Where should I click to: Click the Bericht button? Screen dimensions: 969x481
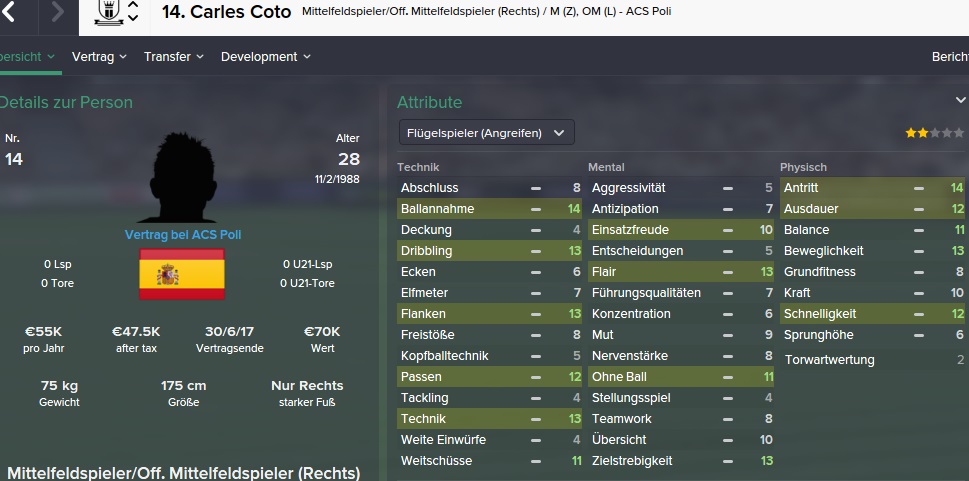point(949,57)
